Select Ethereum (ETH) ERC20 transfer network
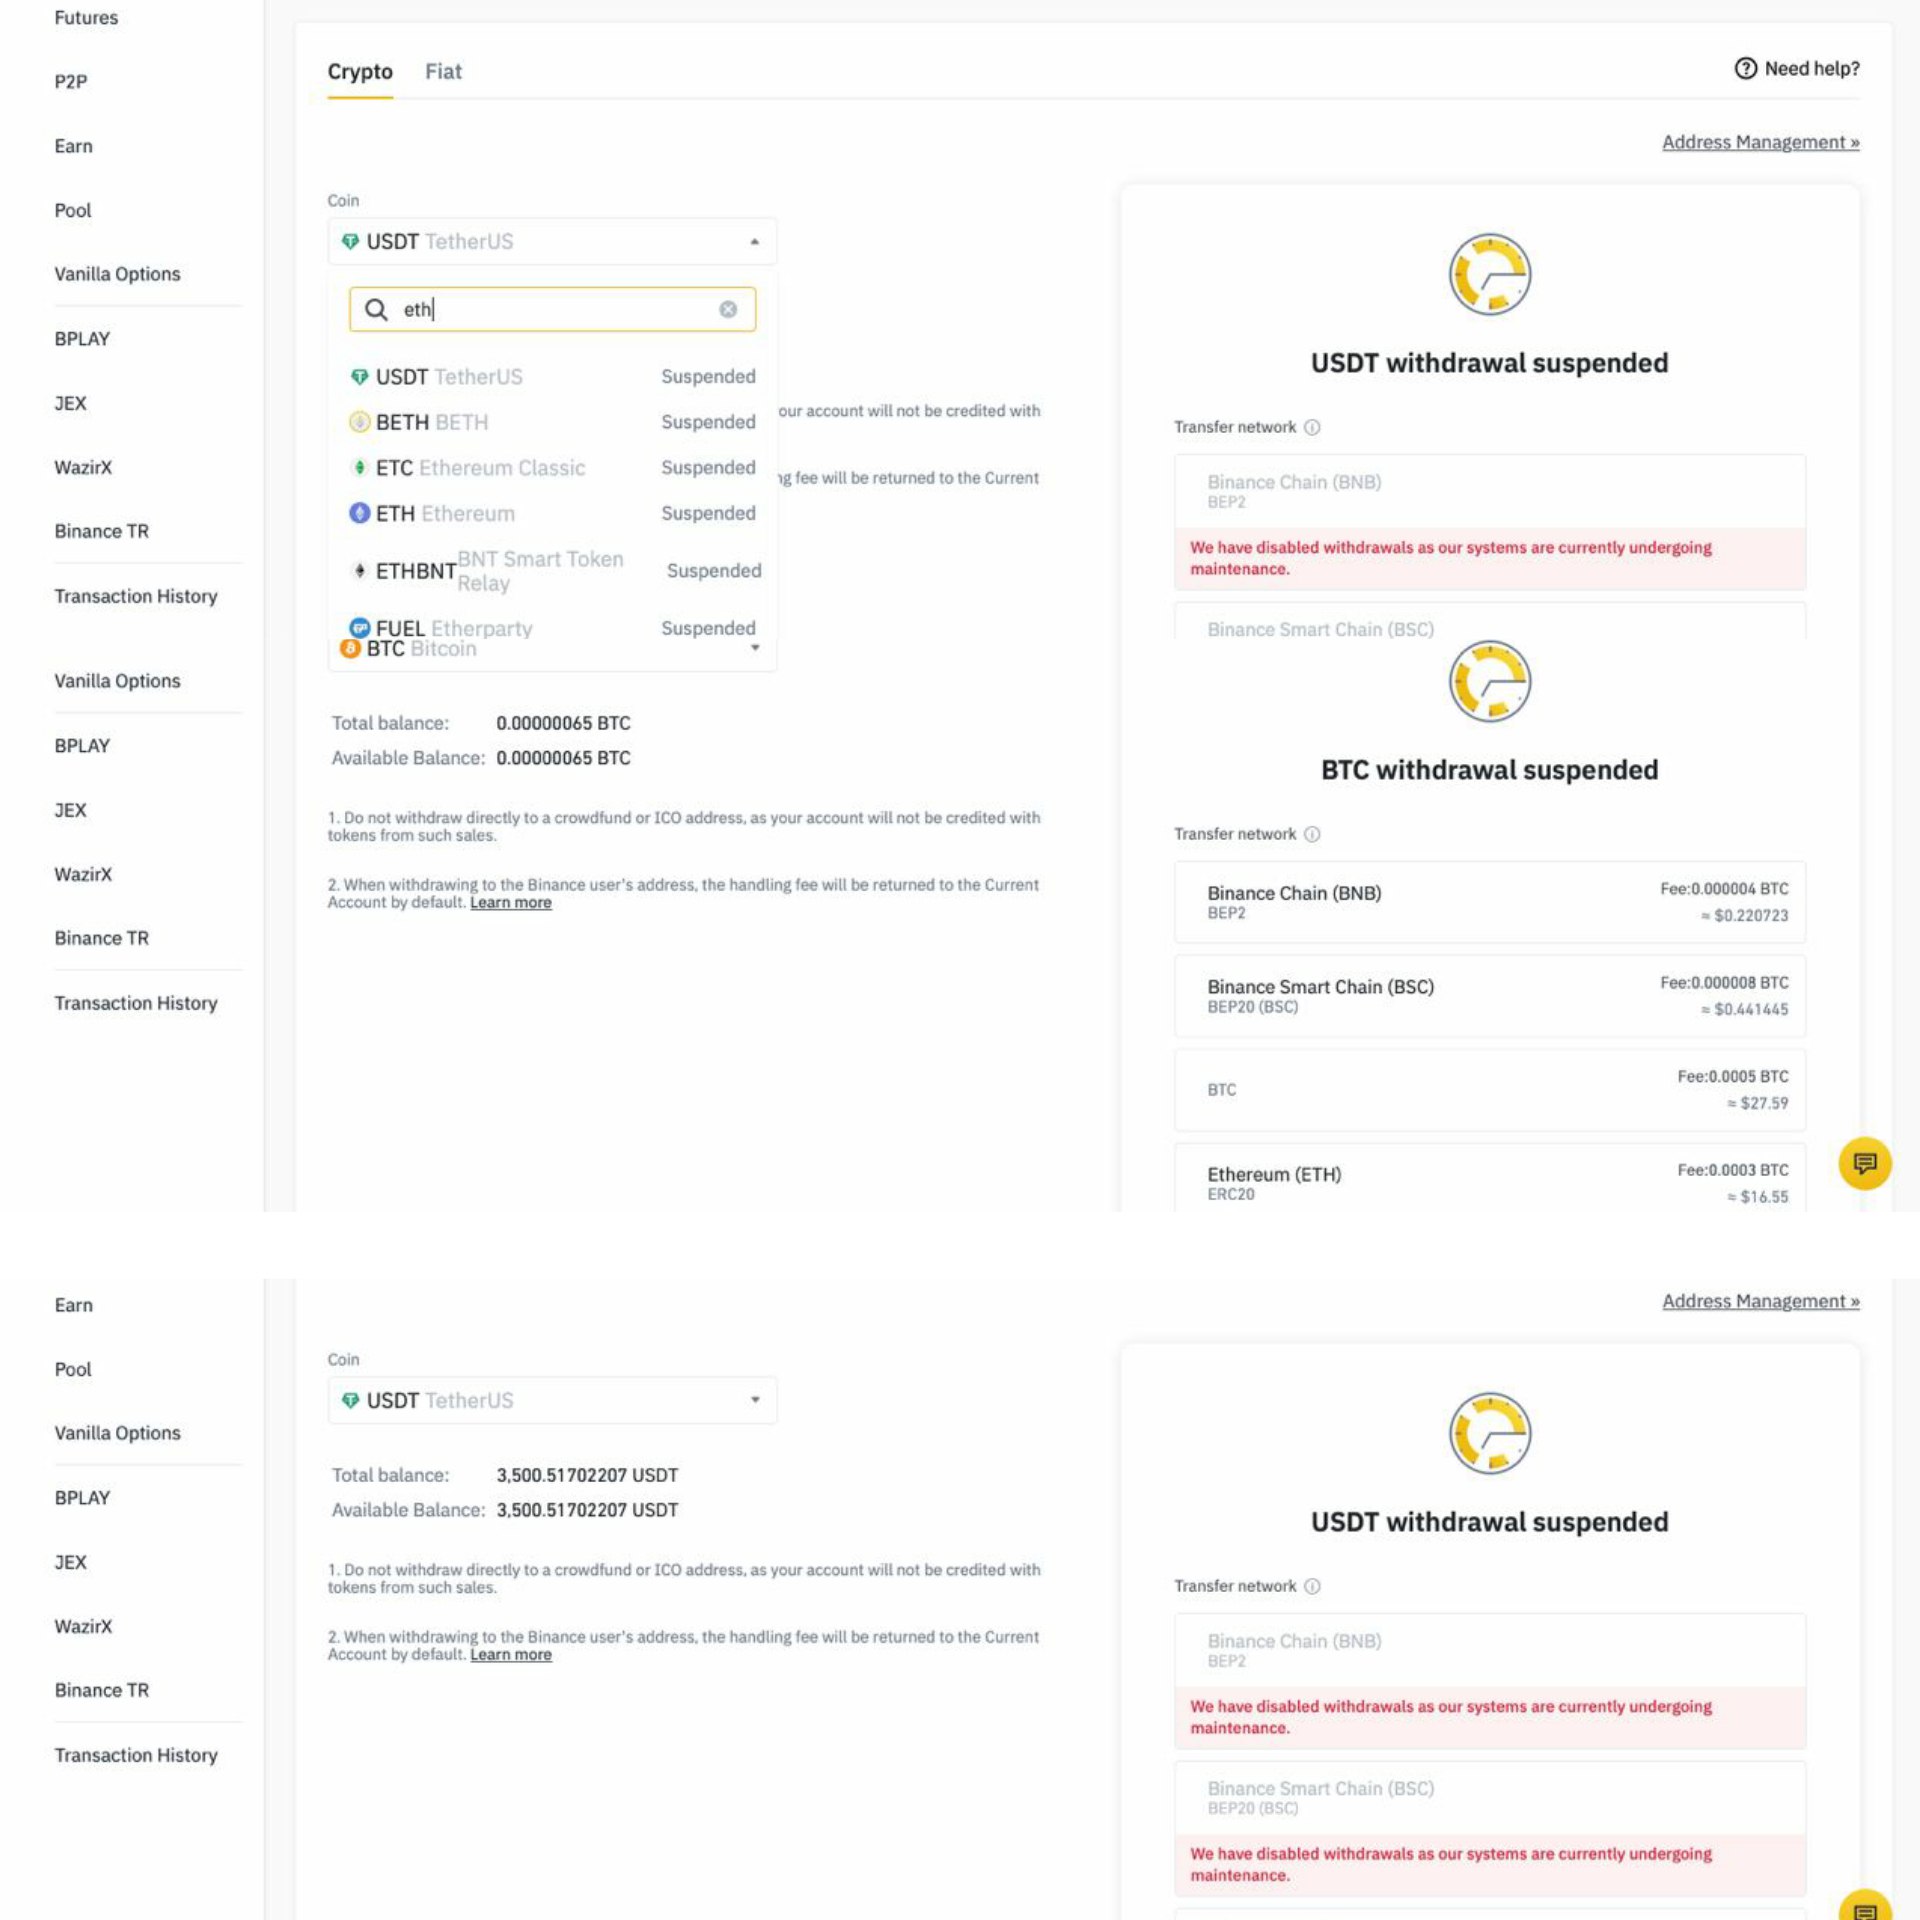 pos(1490,1178)
